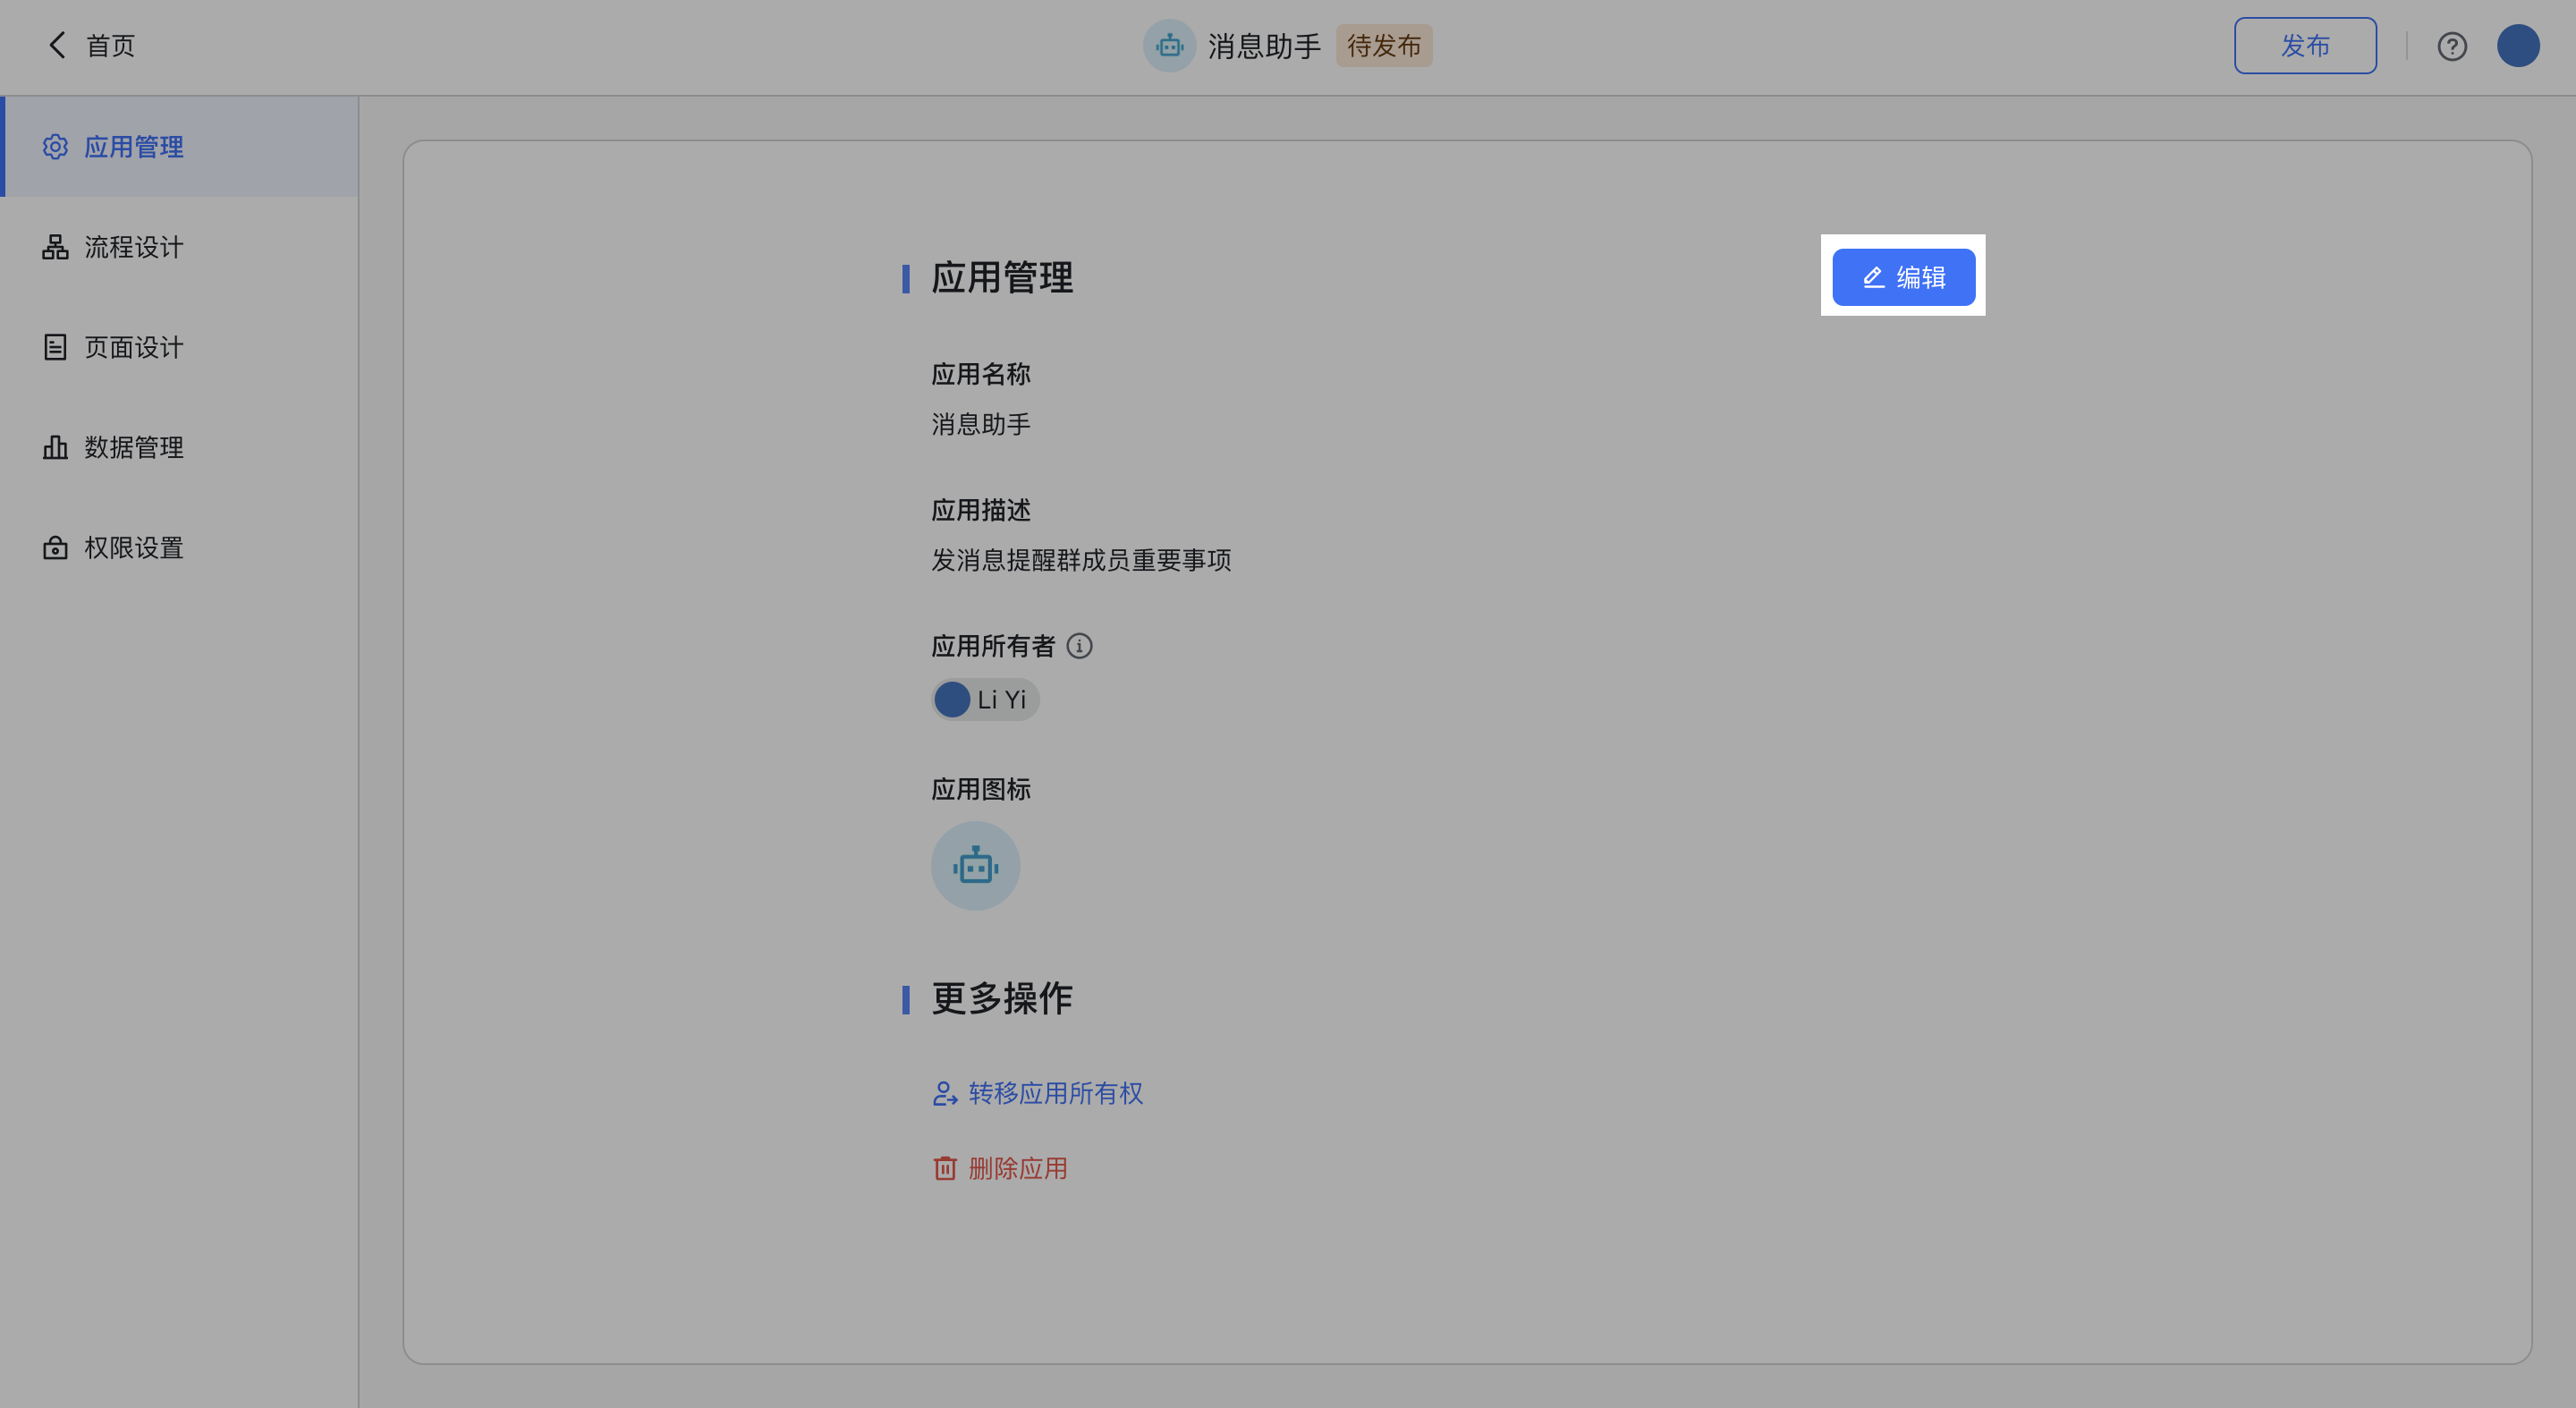Image resolution: width=2576 pixels, height=1408 pixels.
Task: Open the user avatar in top right
Action: (x=2518, y=46)
